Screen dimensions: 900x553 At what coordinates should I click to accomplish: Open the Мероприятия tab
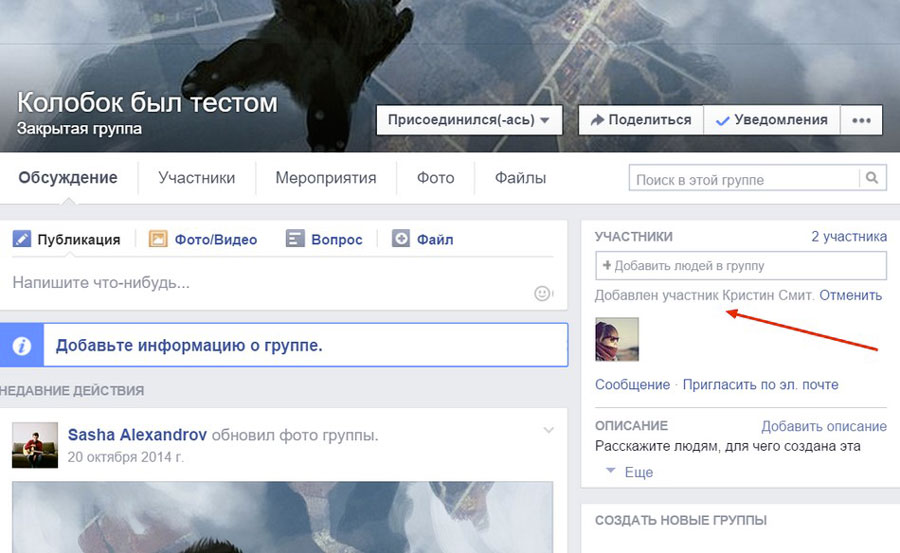pos(325,178)
